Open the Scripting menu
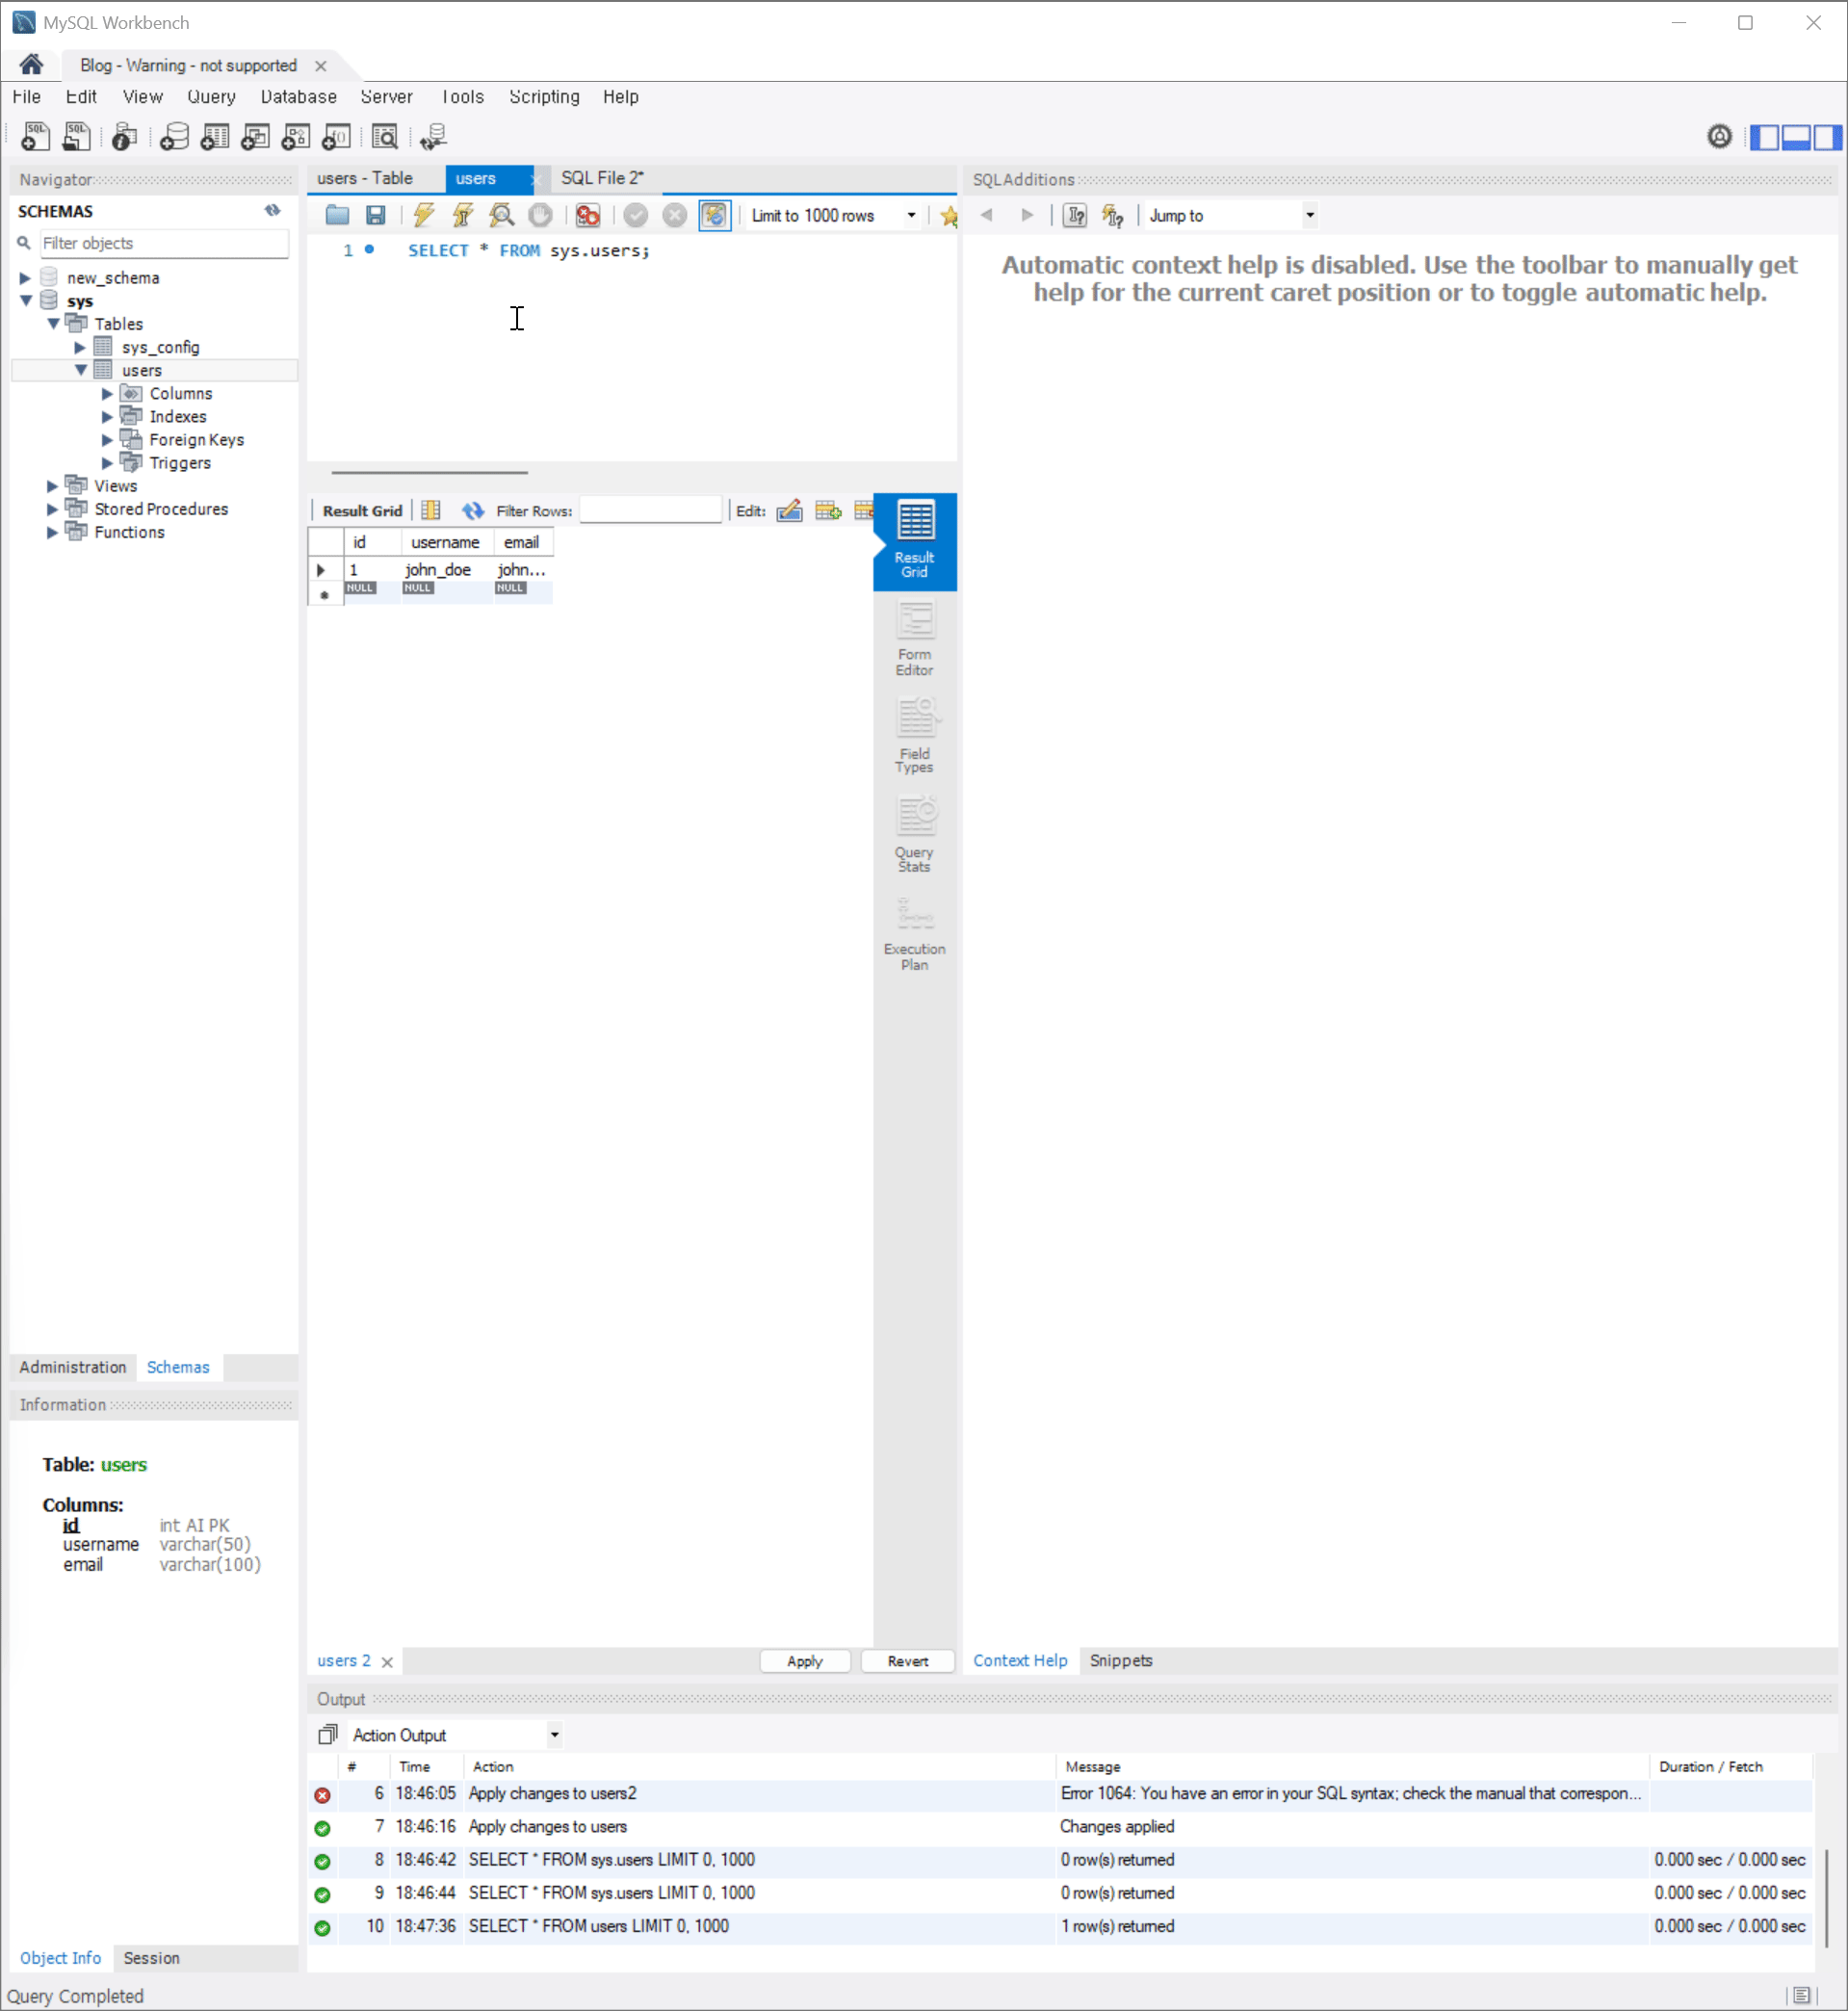Image resolution: width=1848 pixels, height=2011 pixels. coord(544,97)
